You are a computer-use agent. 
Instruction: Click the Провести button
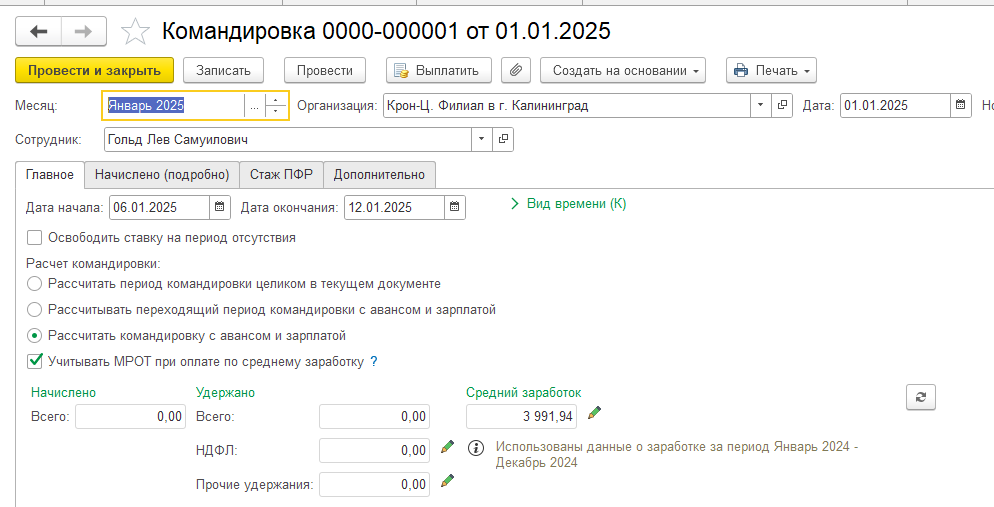point(325,70)
